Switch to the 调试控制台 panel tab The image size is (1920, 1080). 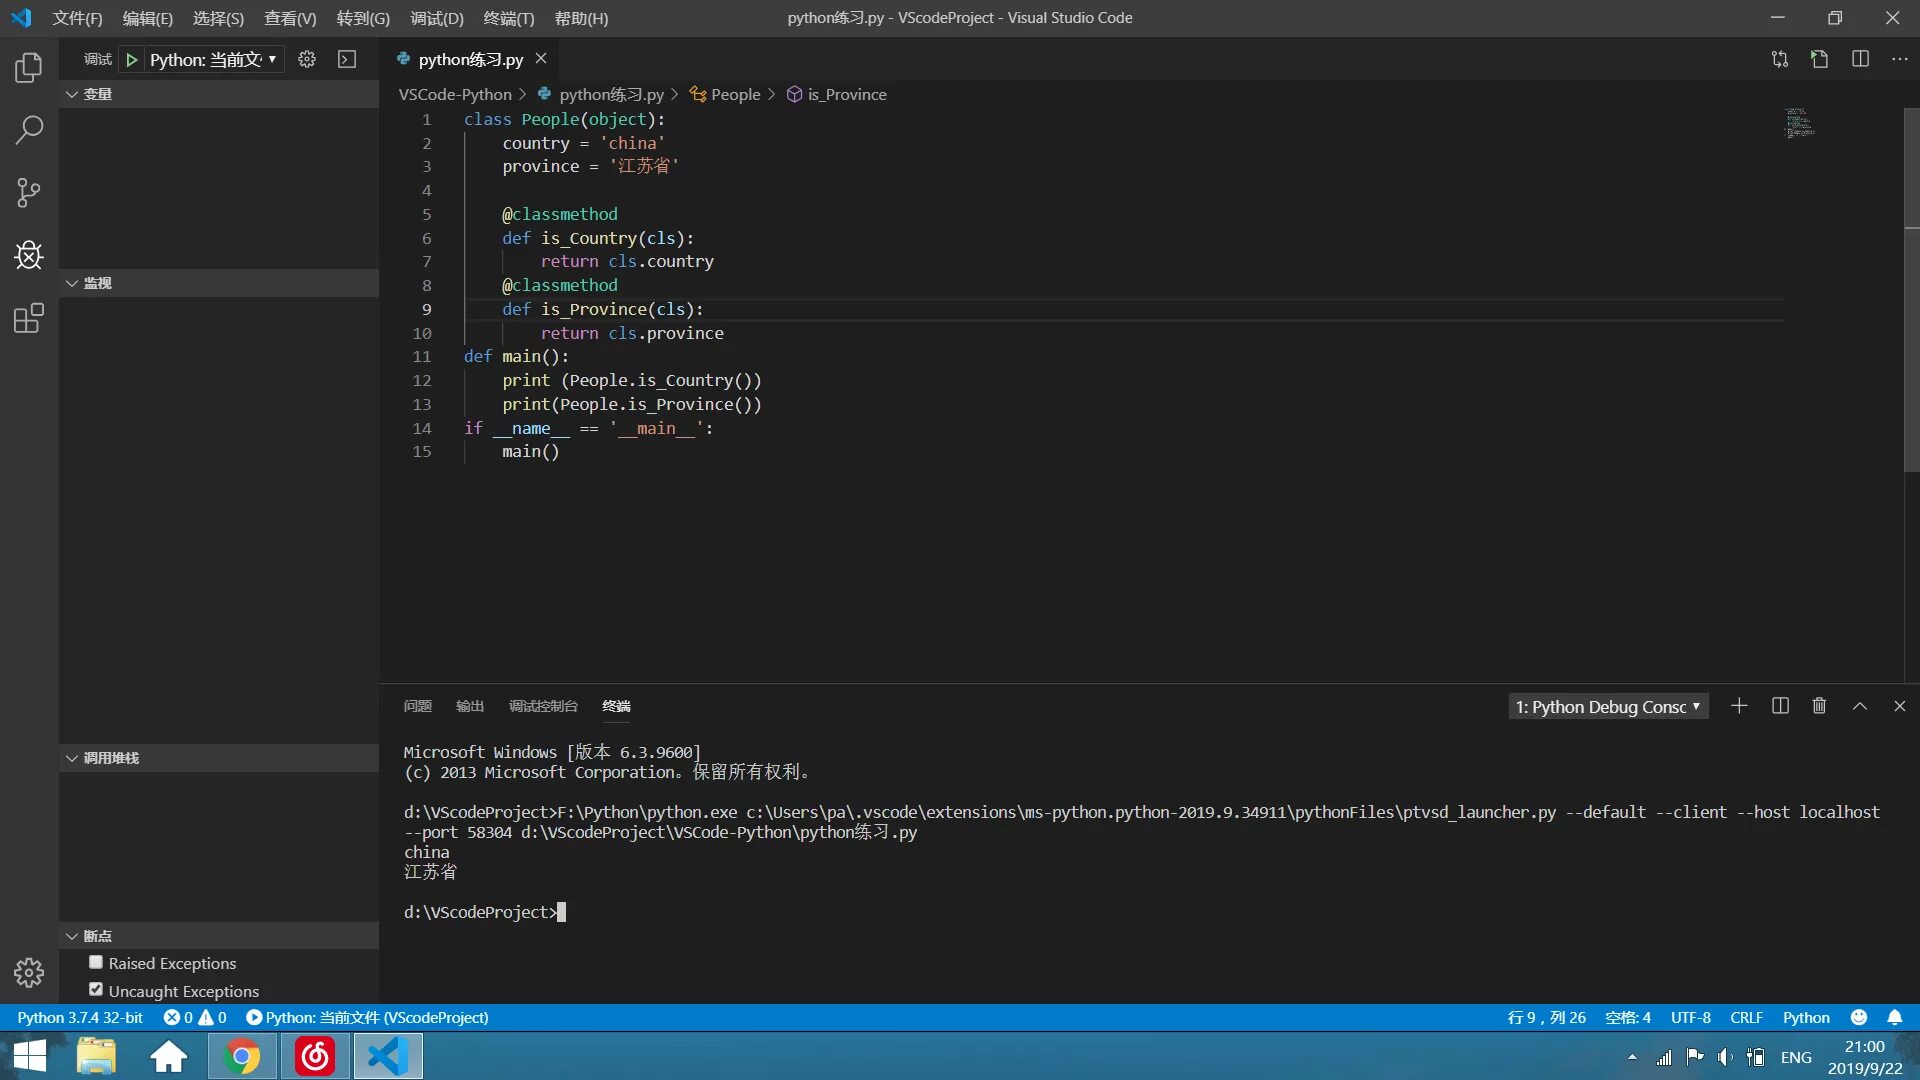pos(543,706)
